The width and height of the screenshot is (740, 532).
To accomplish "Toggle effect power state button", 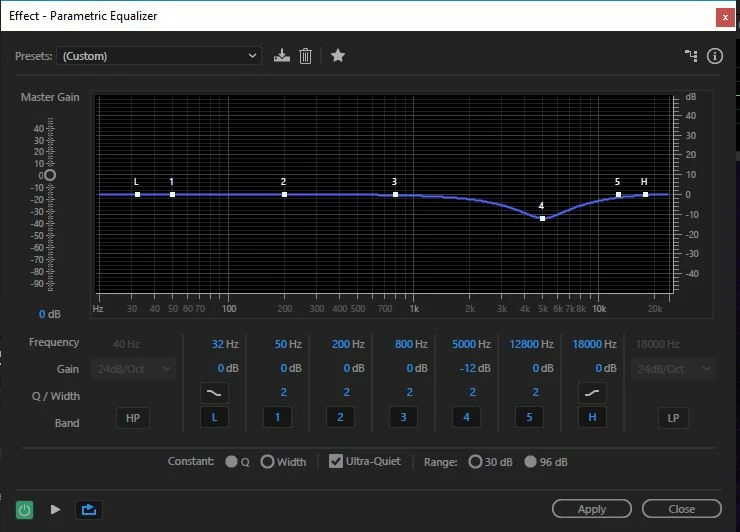I will [25, 510].
